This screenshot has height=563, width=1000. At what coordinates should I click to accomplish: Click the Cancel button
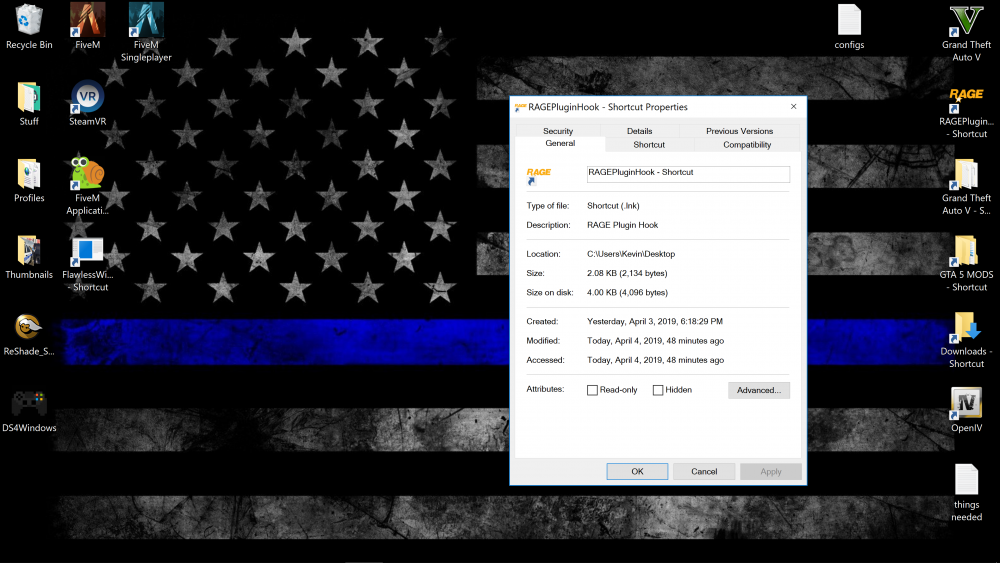click(x=704, y=471)
